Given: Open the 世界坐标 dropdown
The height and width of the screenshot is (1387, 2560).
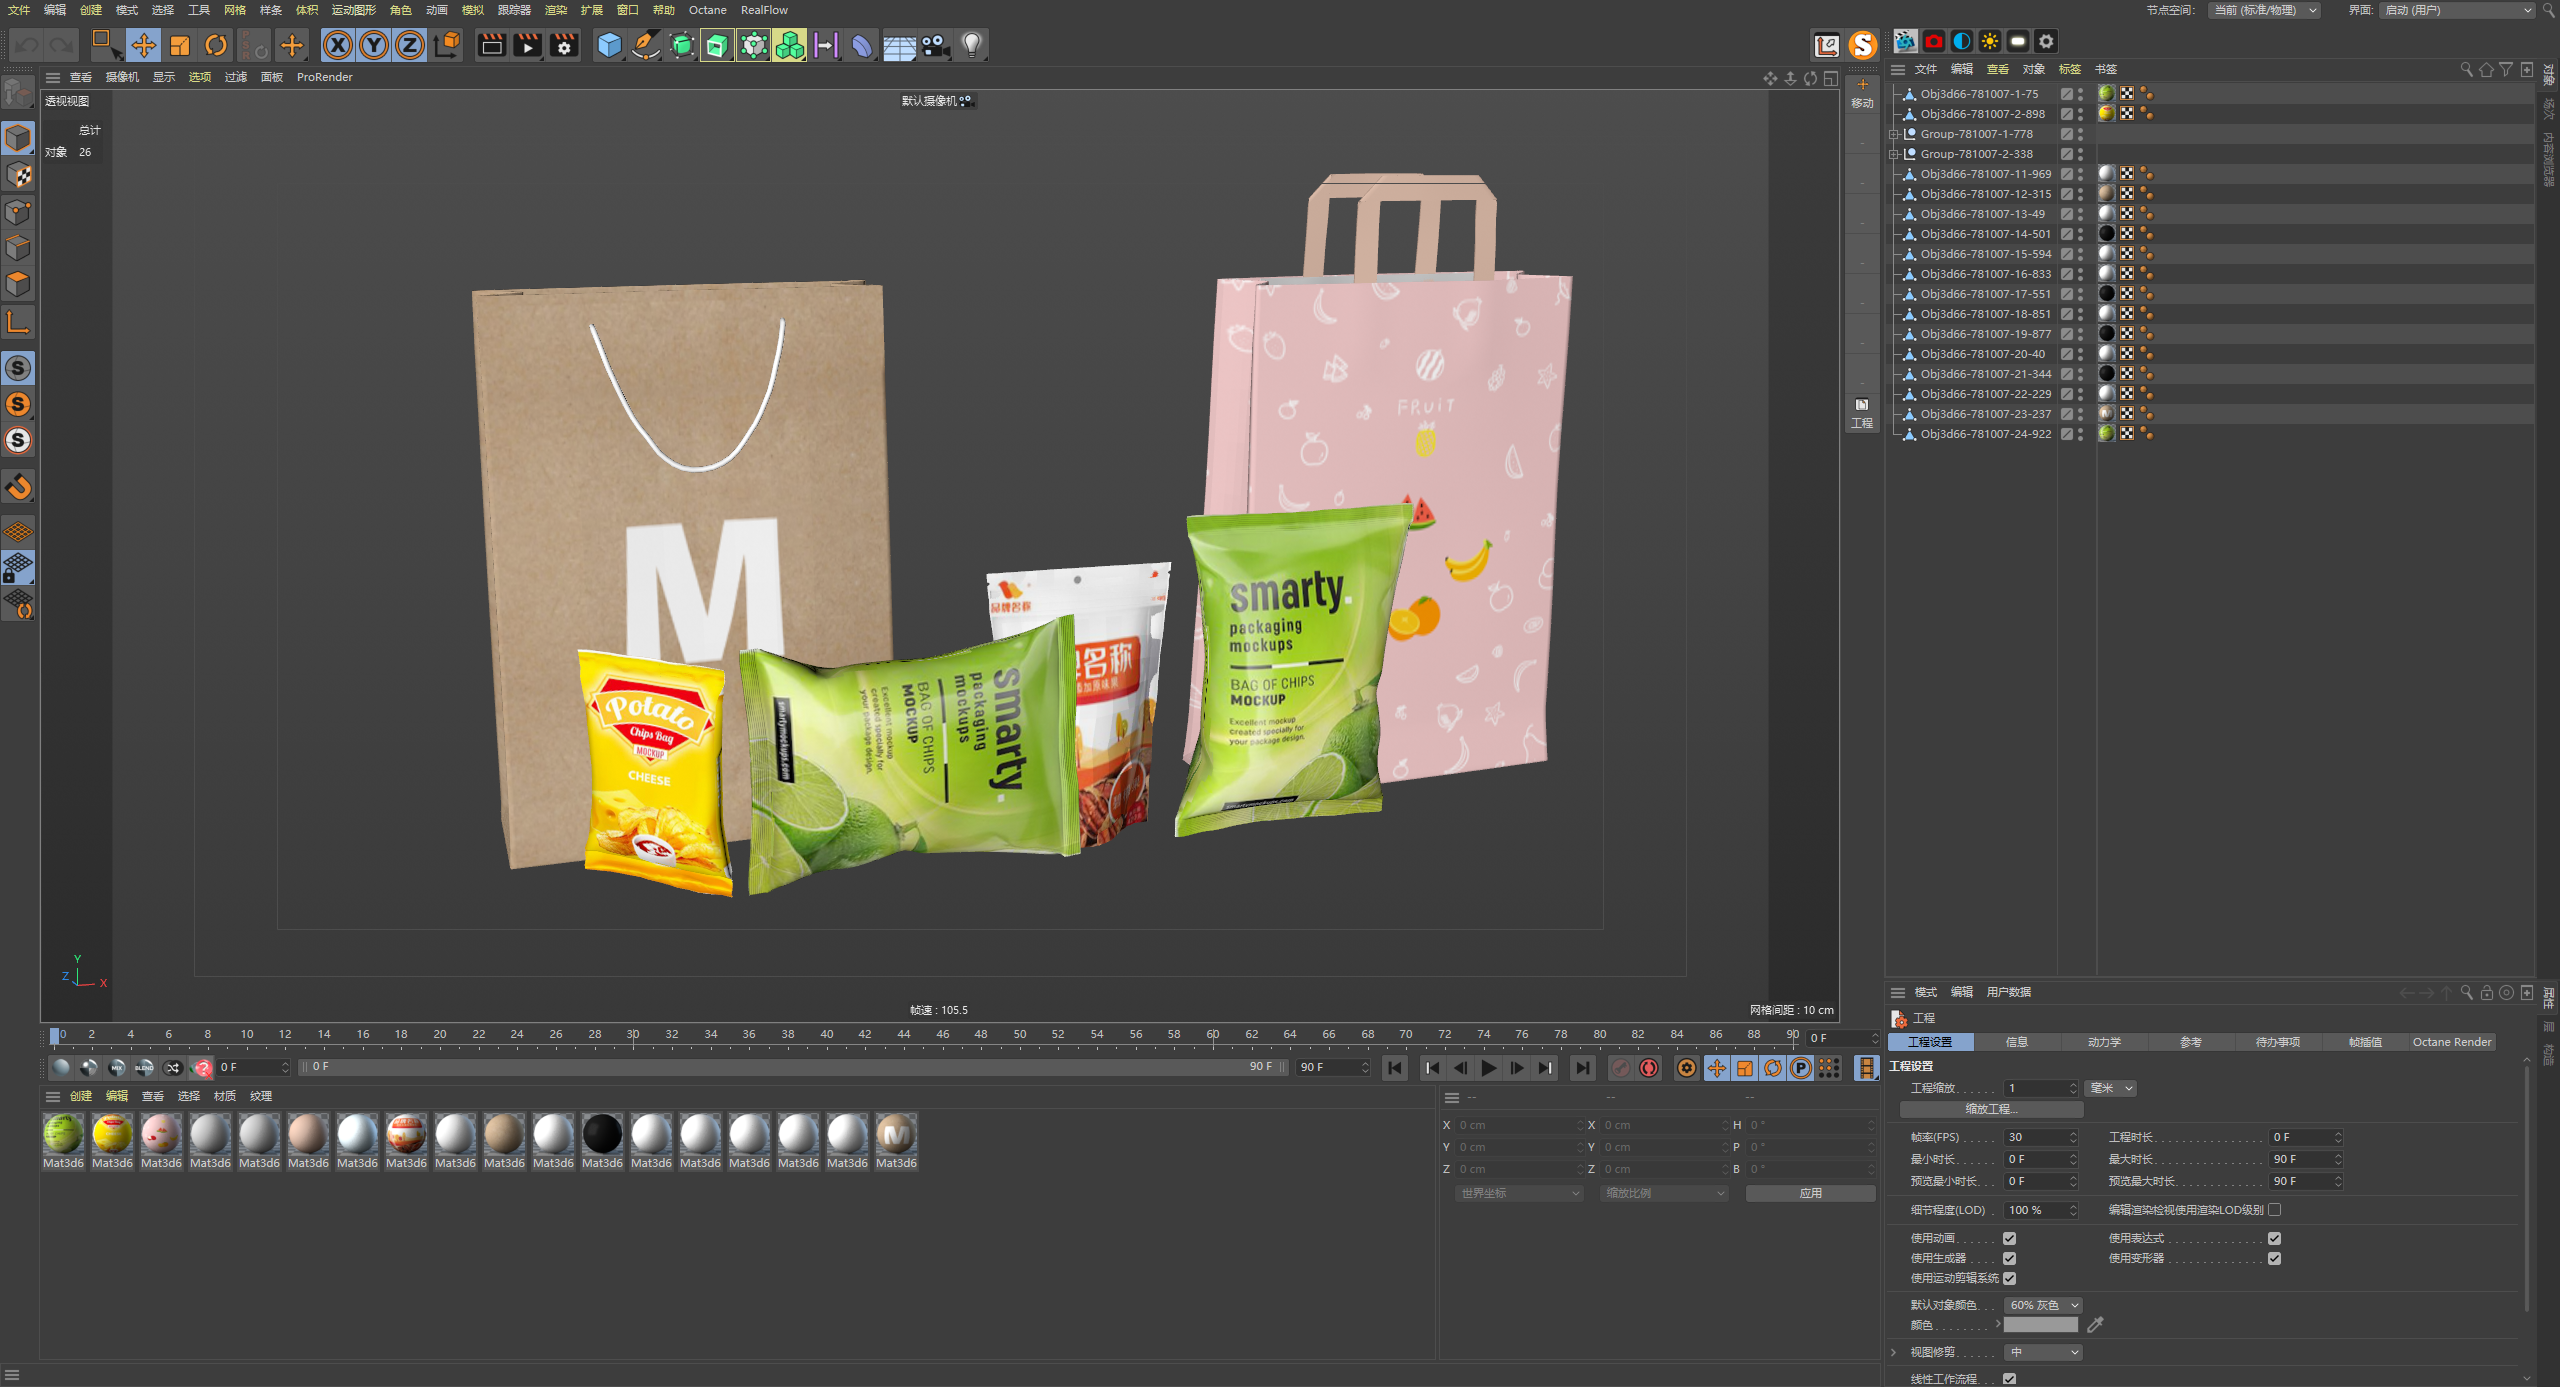Looking at the screenshot, I should pyautogui.click(x=1519, y=1193).
